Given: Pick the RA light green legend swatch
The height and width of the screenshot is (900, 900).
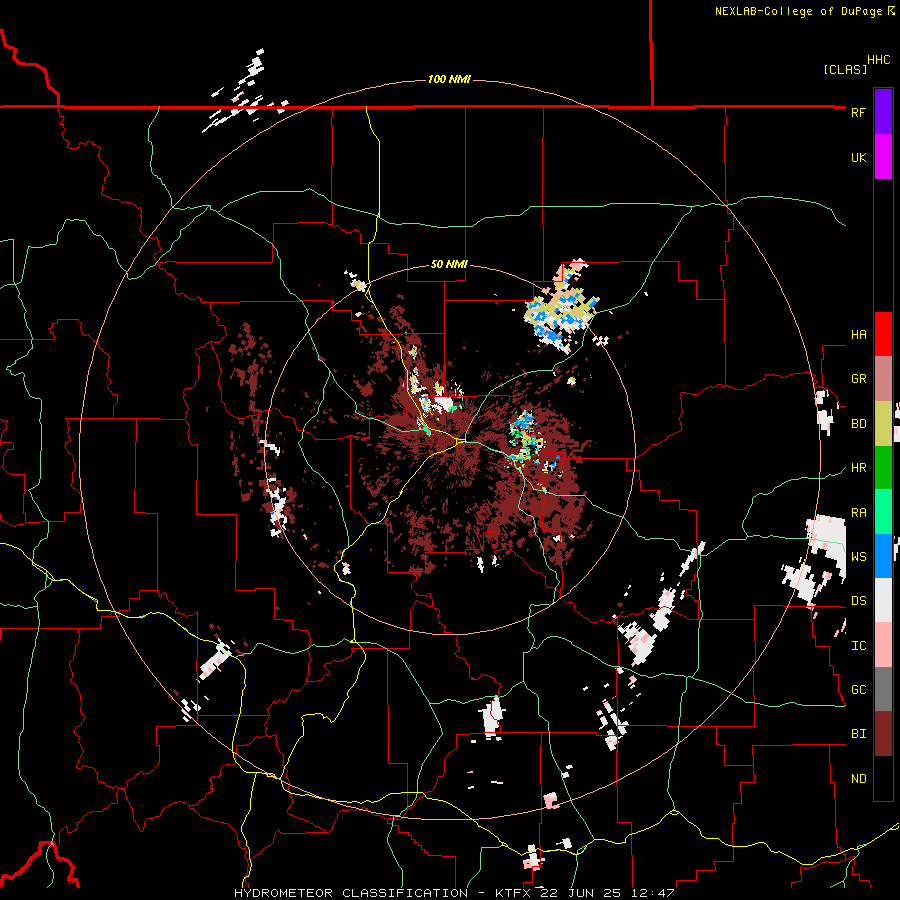Looking at the screenshot, I should 883,512.
